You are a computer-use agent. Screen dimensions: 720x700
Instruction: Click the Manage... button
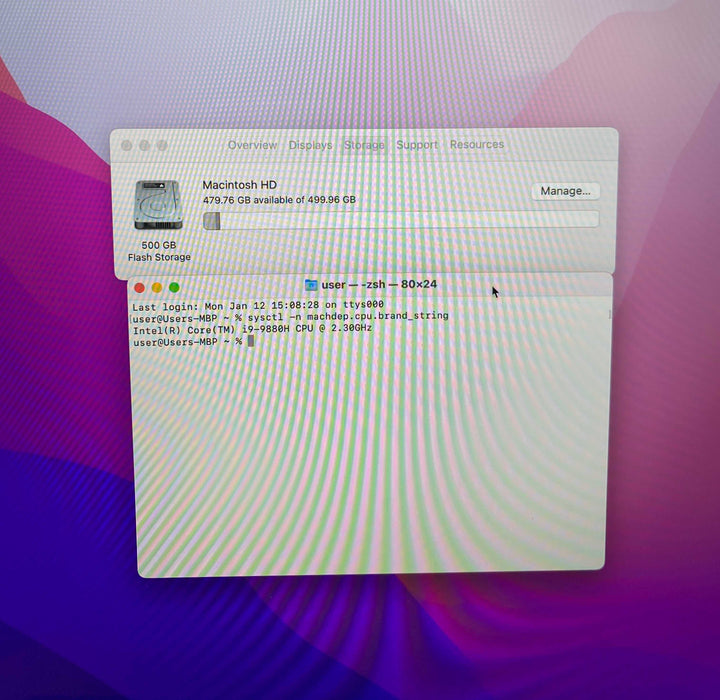[x=565, y=191]
